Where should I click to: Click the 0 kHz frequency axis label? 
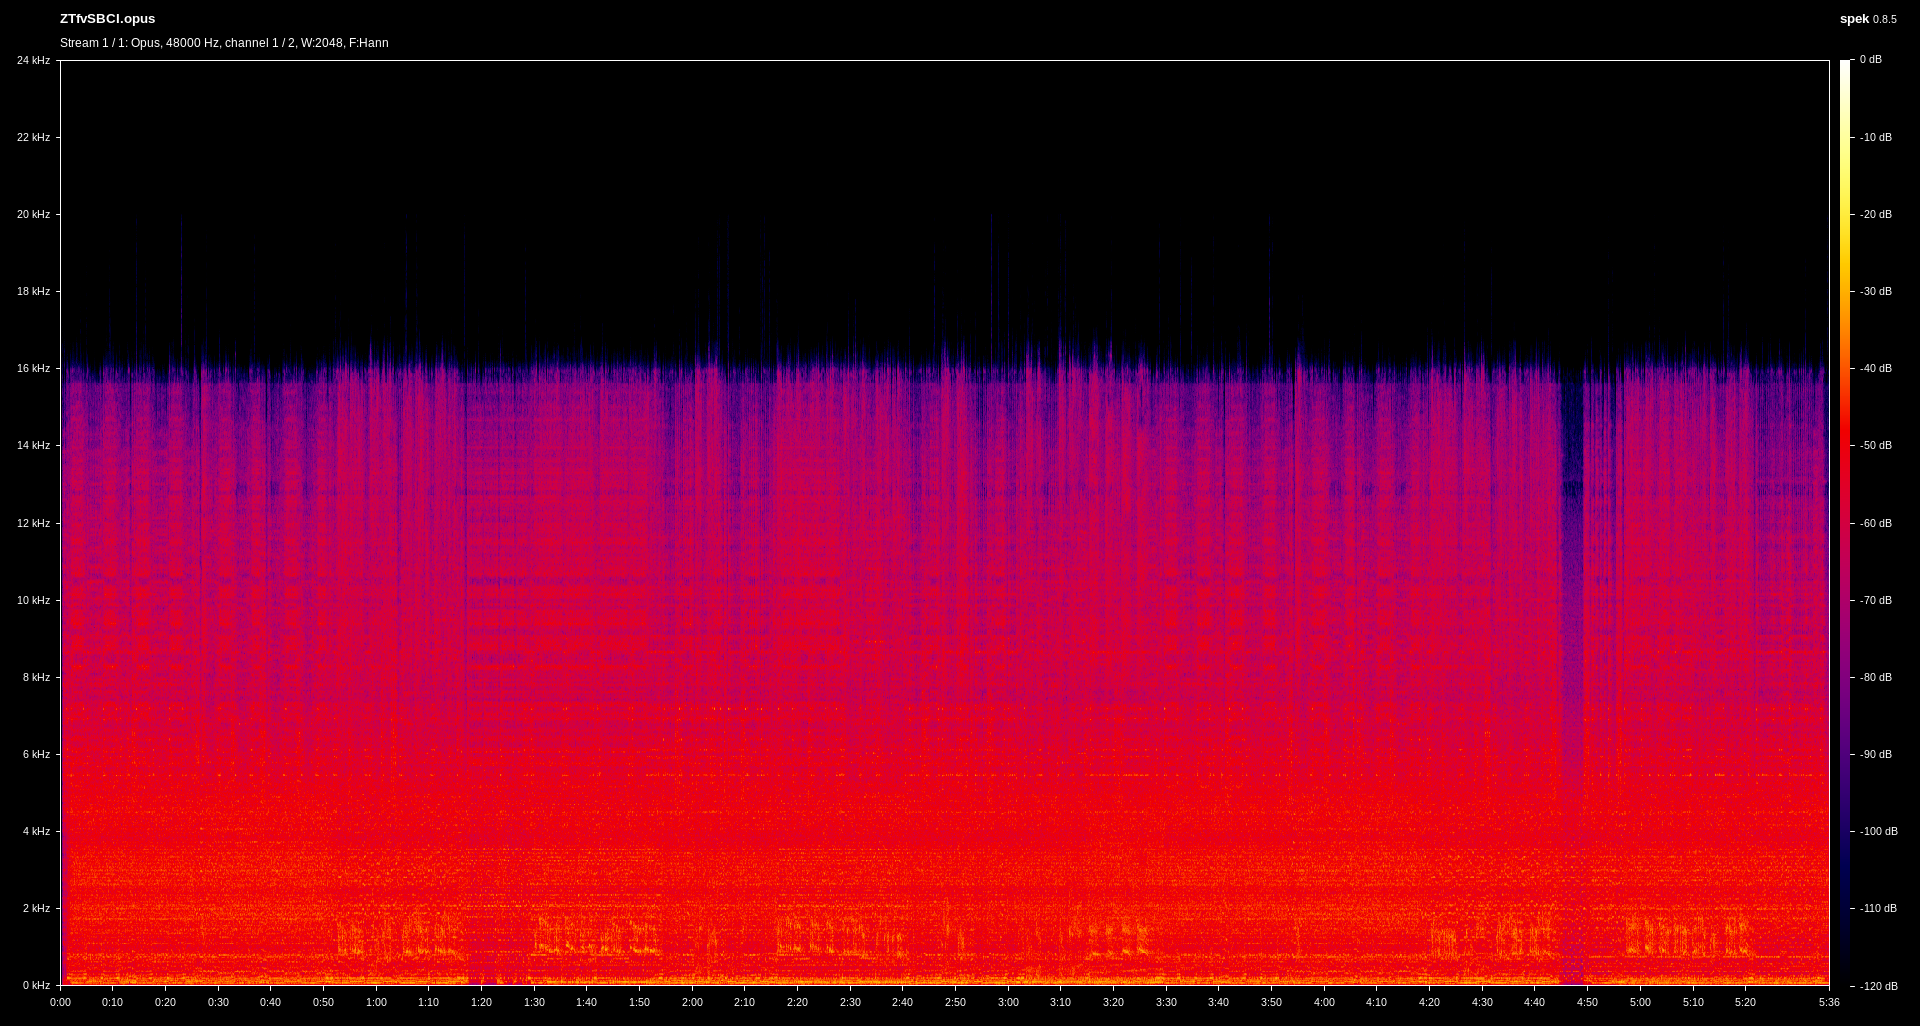(x=36, y=986)
